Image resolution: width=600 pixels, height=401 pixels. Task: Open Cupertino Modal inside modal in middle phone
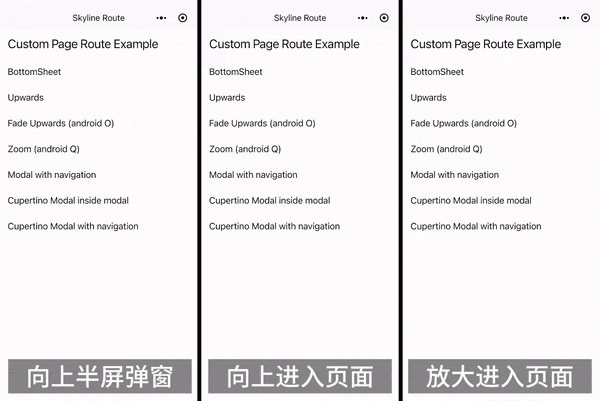(x=269, y=200)
